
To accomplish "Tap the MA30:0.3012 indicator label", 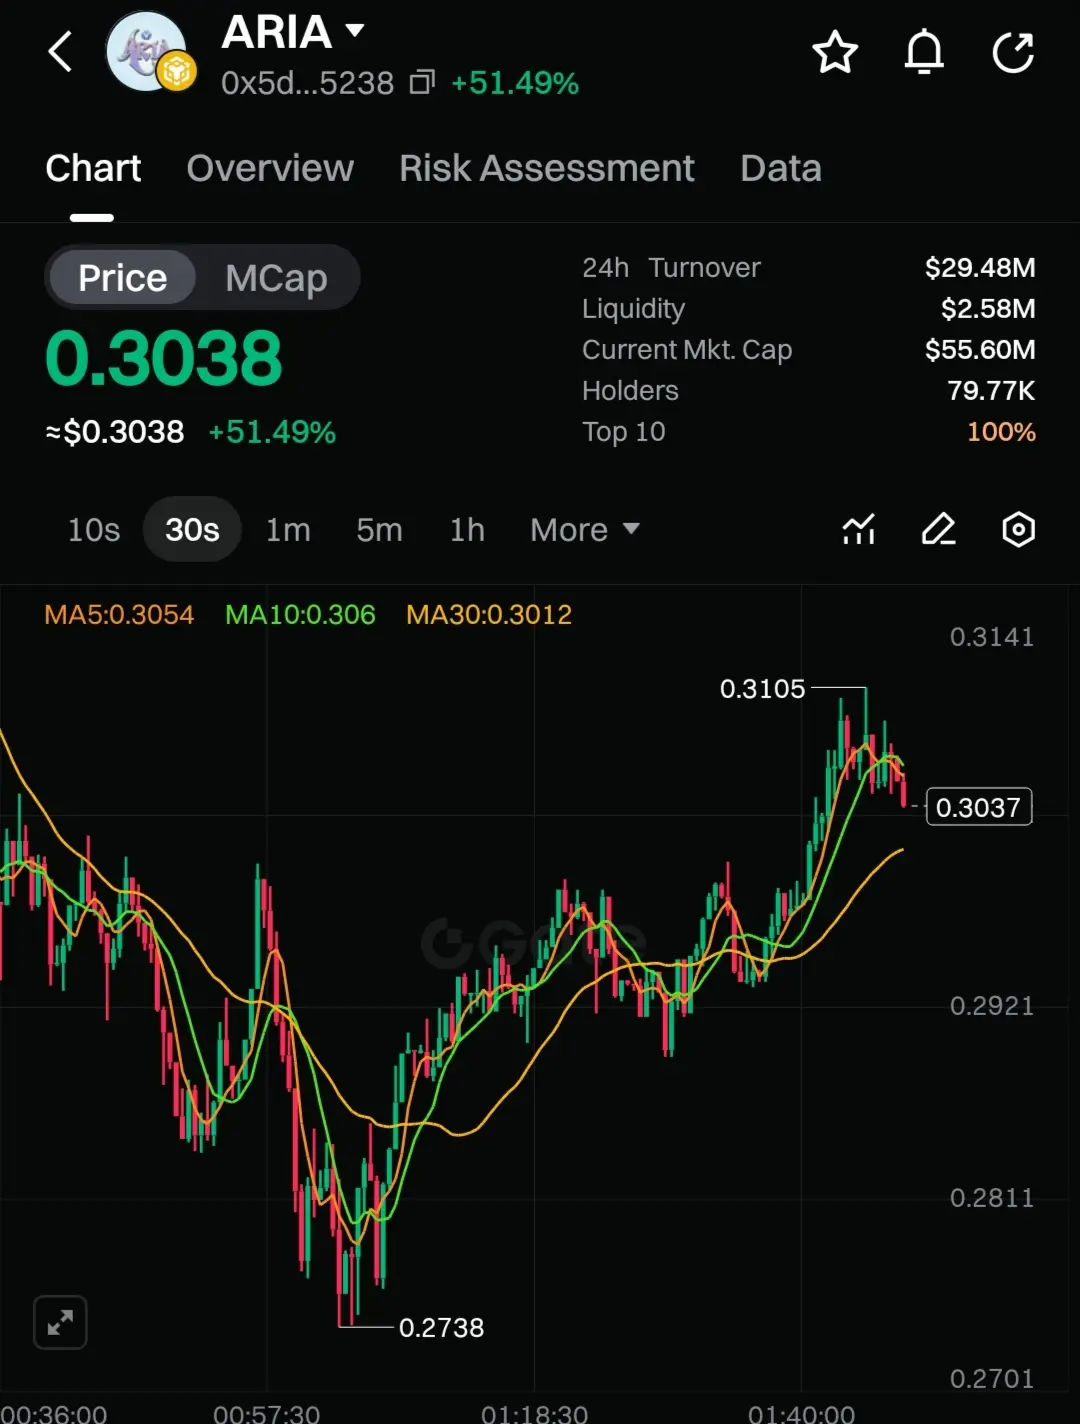I will 489,614.
